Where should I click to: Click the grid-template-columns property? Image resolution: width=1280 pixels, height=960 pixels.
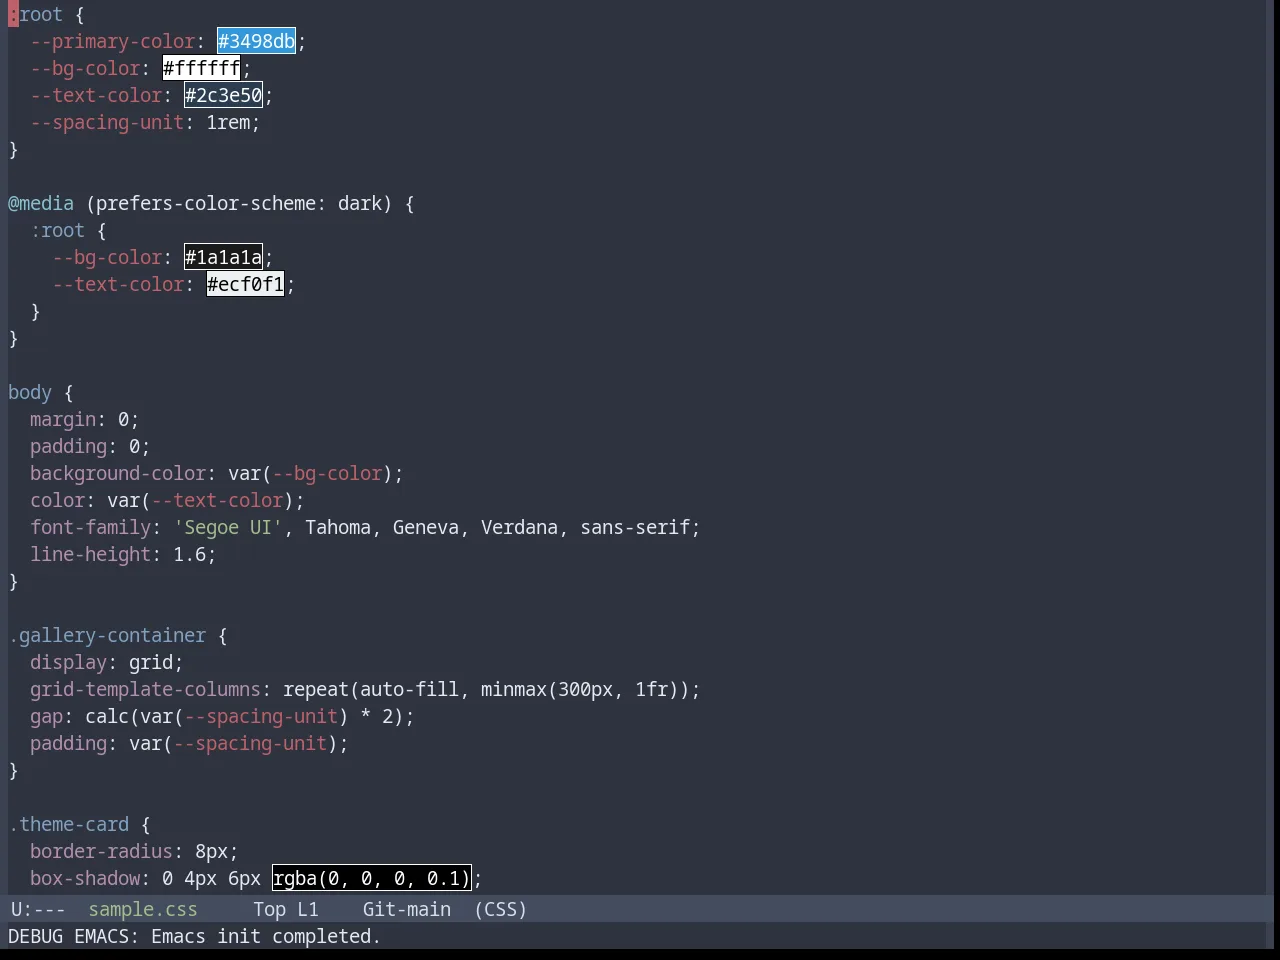pos(145,689)
